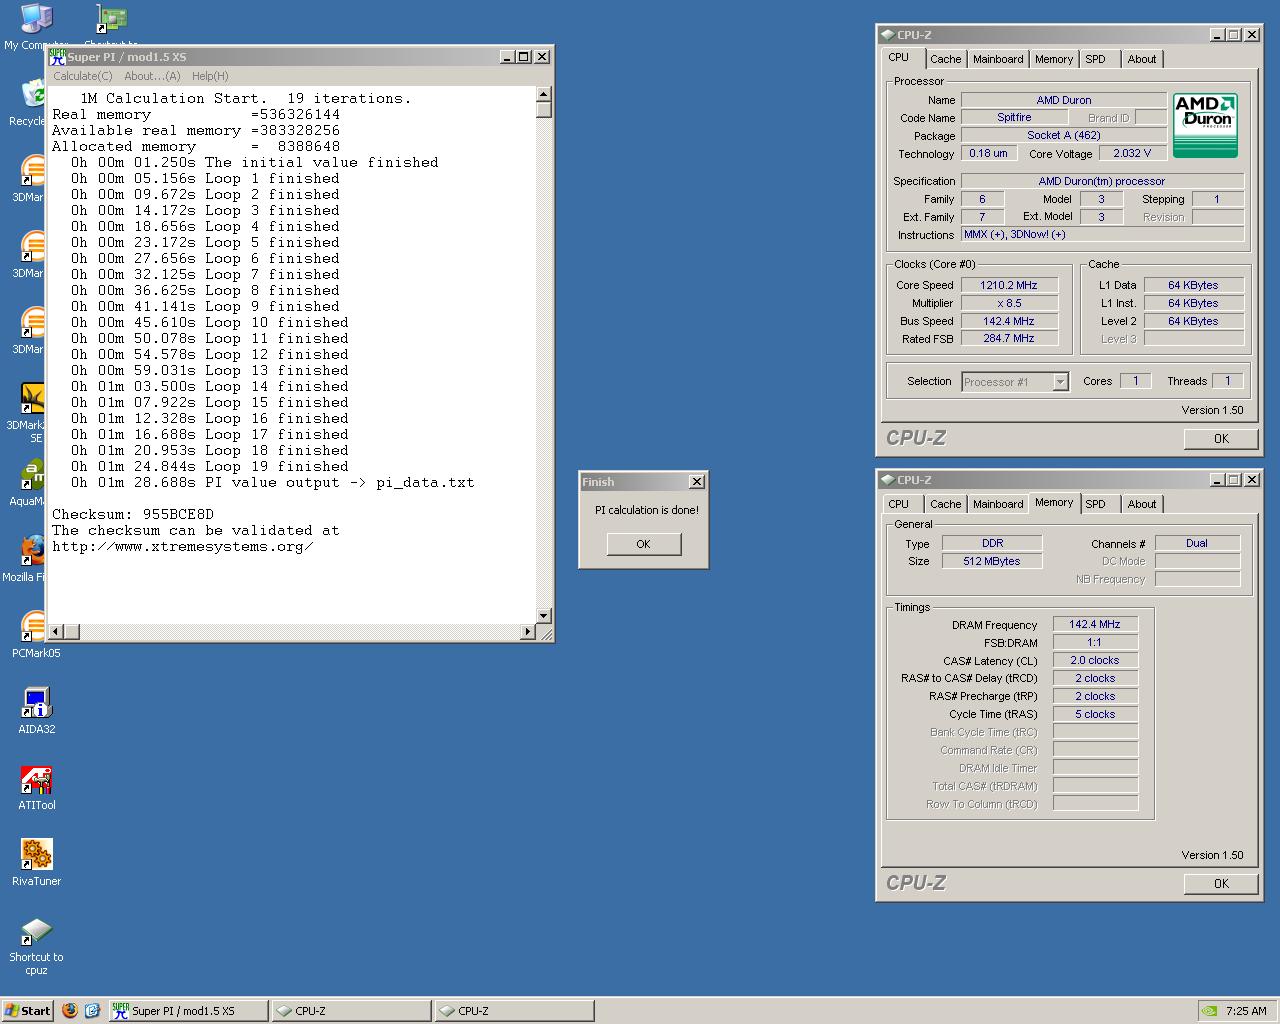The height and width of the screenshot is (1024, 1280).
Task: Click the Channels # Dual field
Action: (x=1197, y=543)
